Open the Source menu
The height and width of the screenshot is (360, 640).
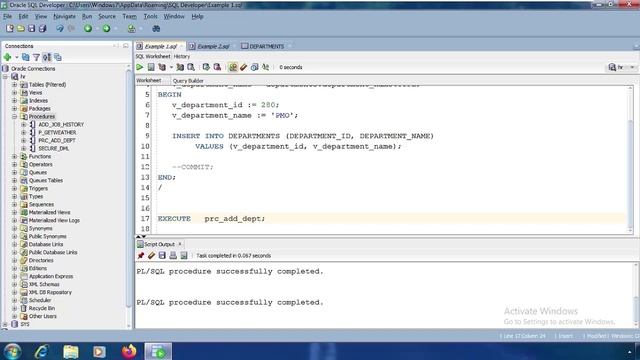[x=107, y=17]
